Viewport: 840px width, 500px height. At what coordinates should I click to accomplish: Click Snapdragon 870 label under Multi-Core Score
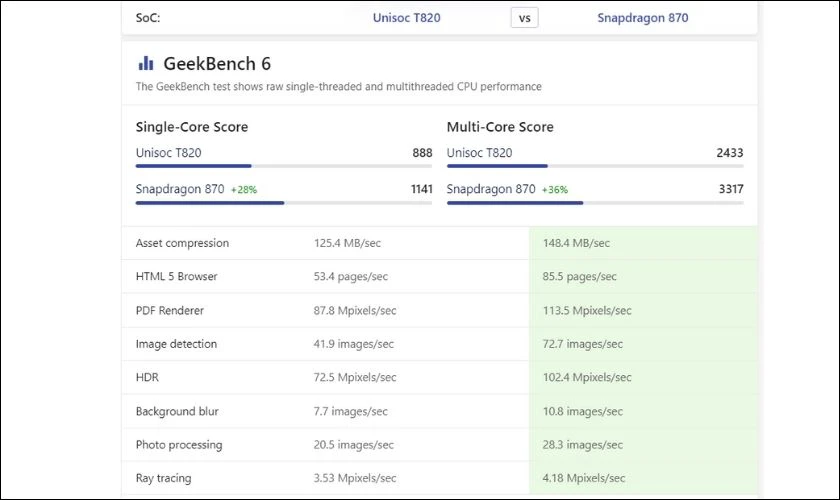[x=491, y=189]
